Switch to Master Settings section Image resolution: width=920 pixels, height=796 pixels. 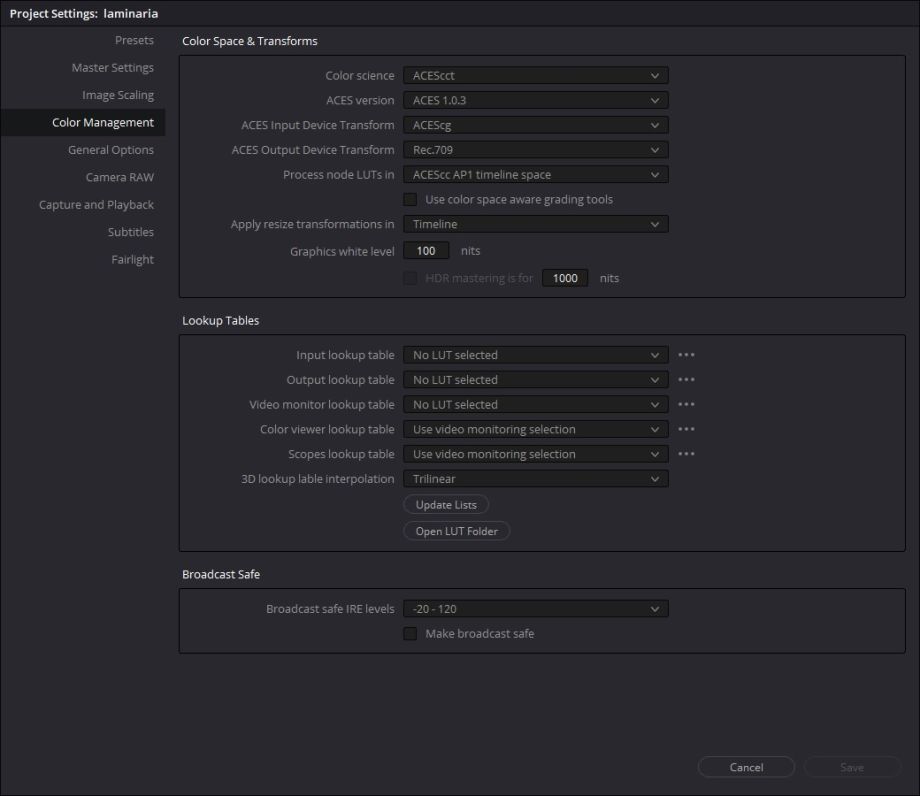112,68
